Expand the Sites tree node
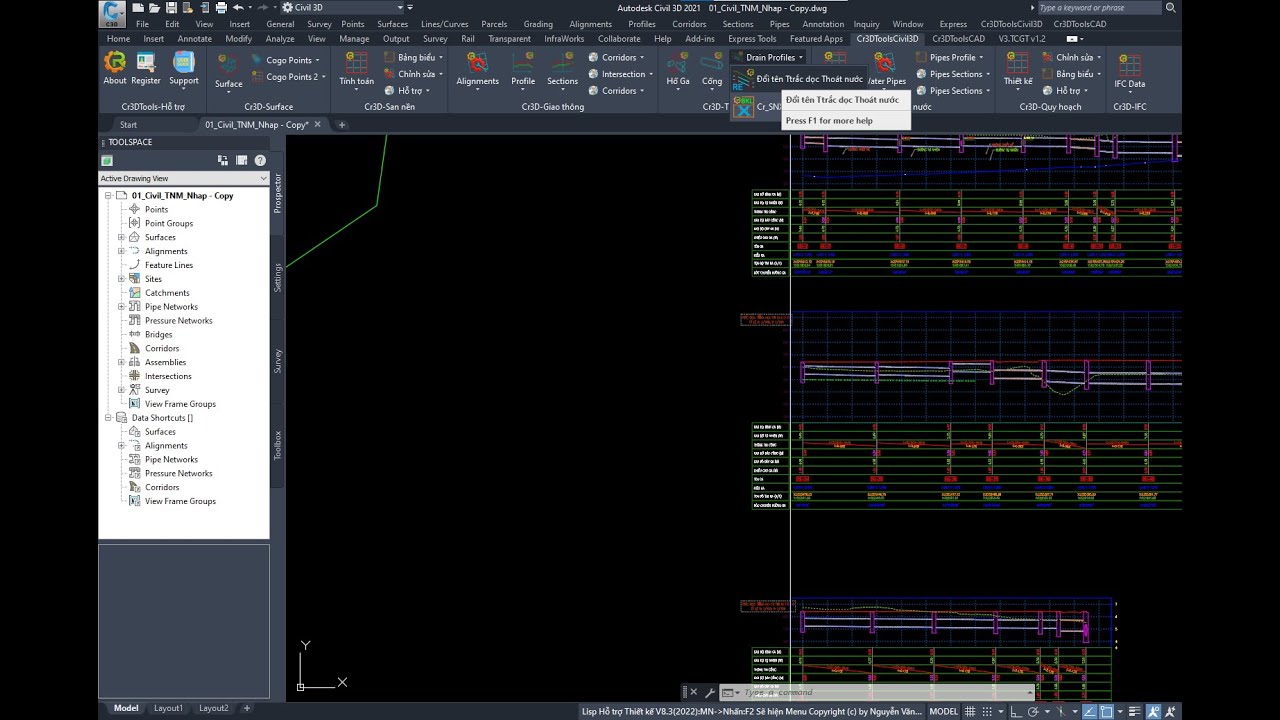The width and height of the screenshot is (1280, 720). click(122, 279)
